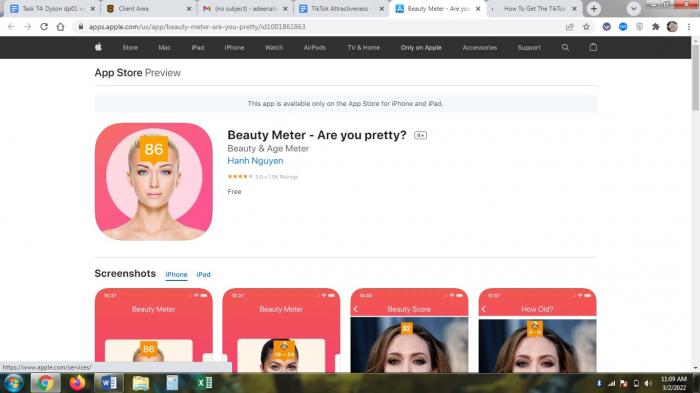
Task: Open the search magnifier in Apple nav
Action: pos(565,47)
